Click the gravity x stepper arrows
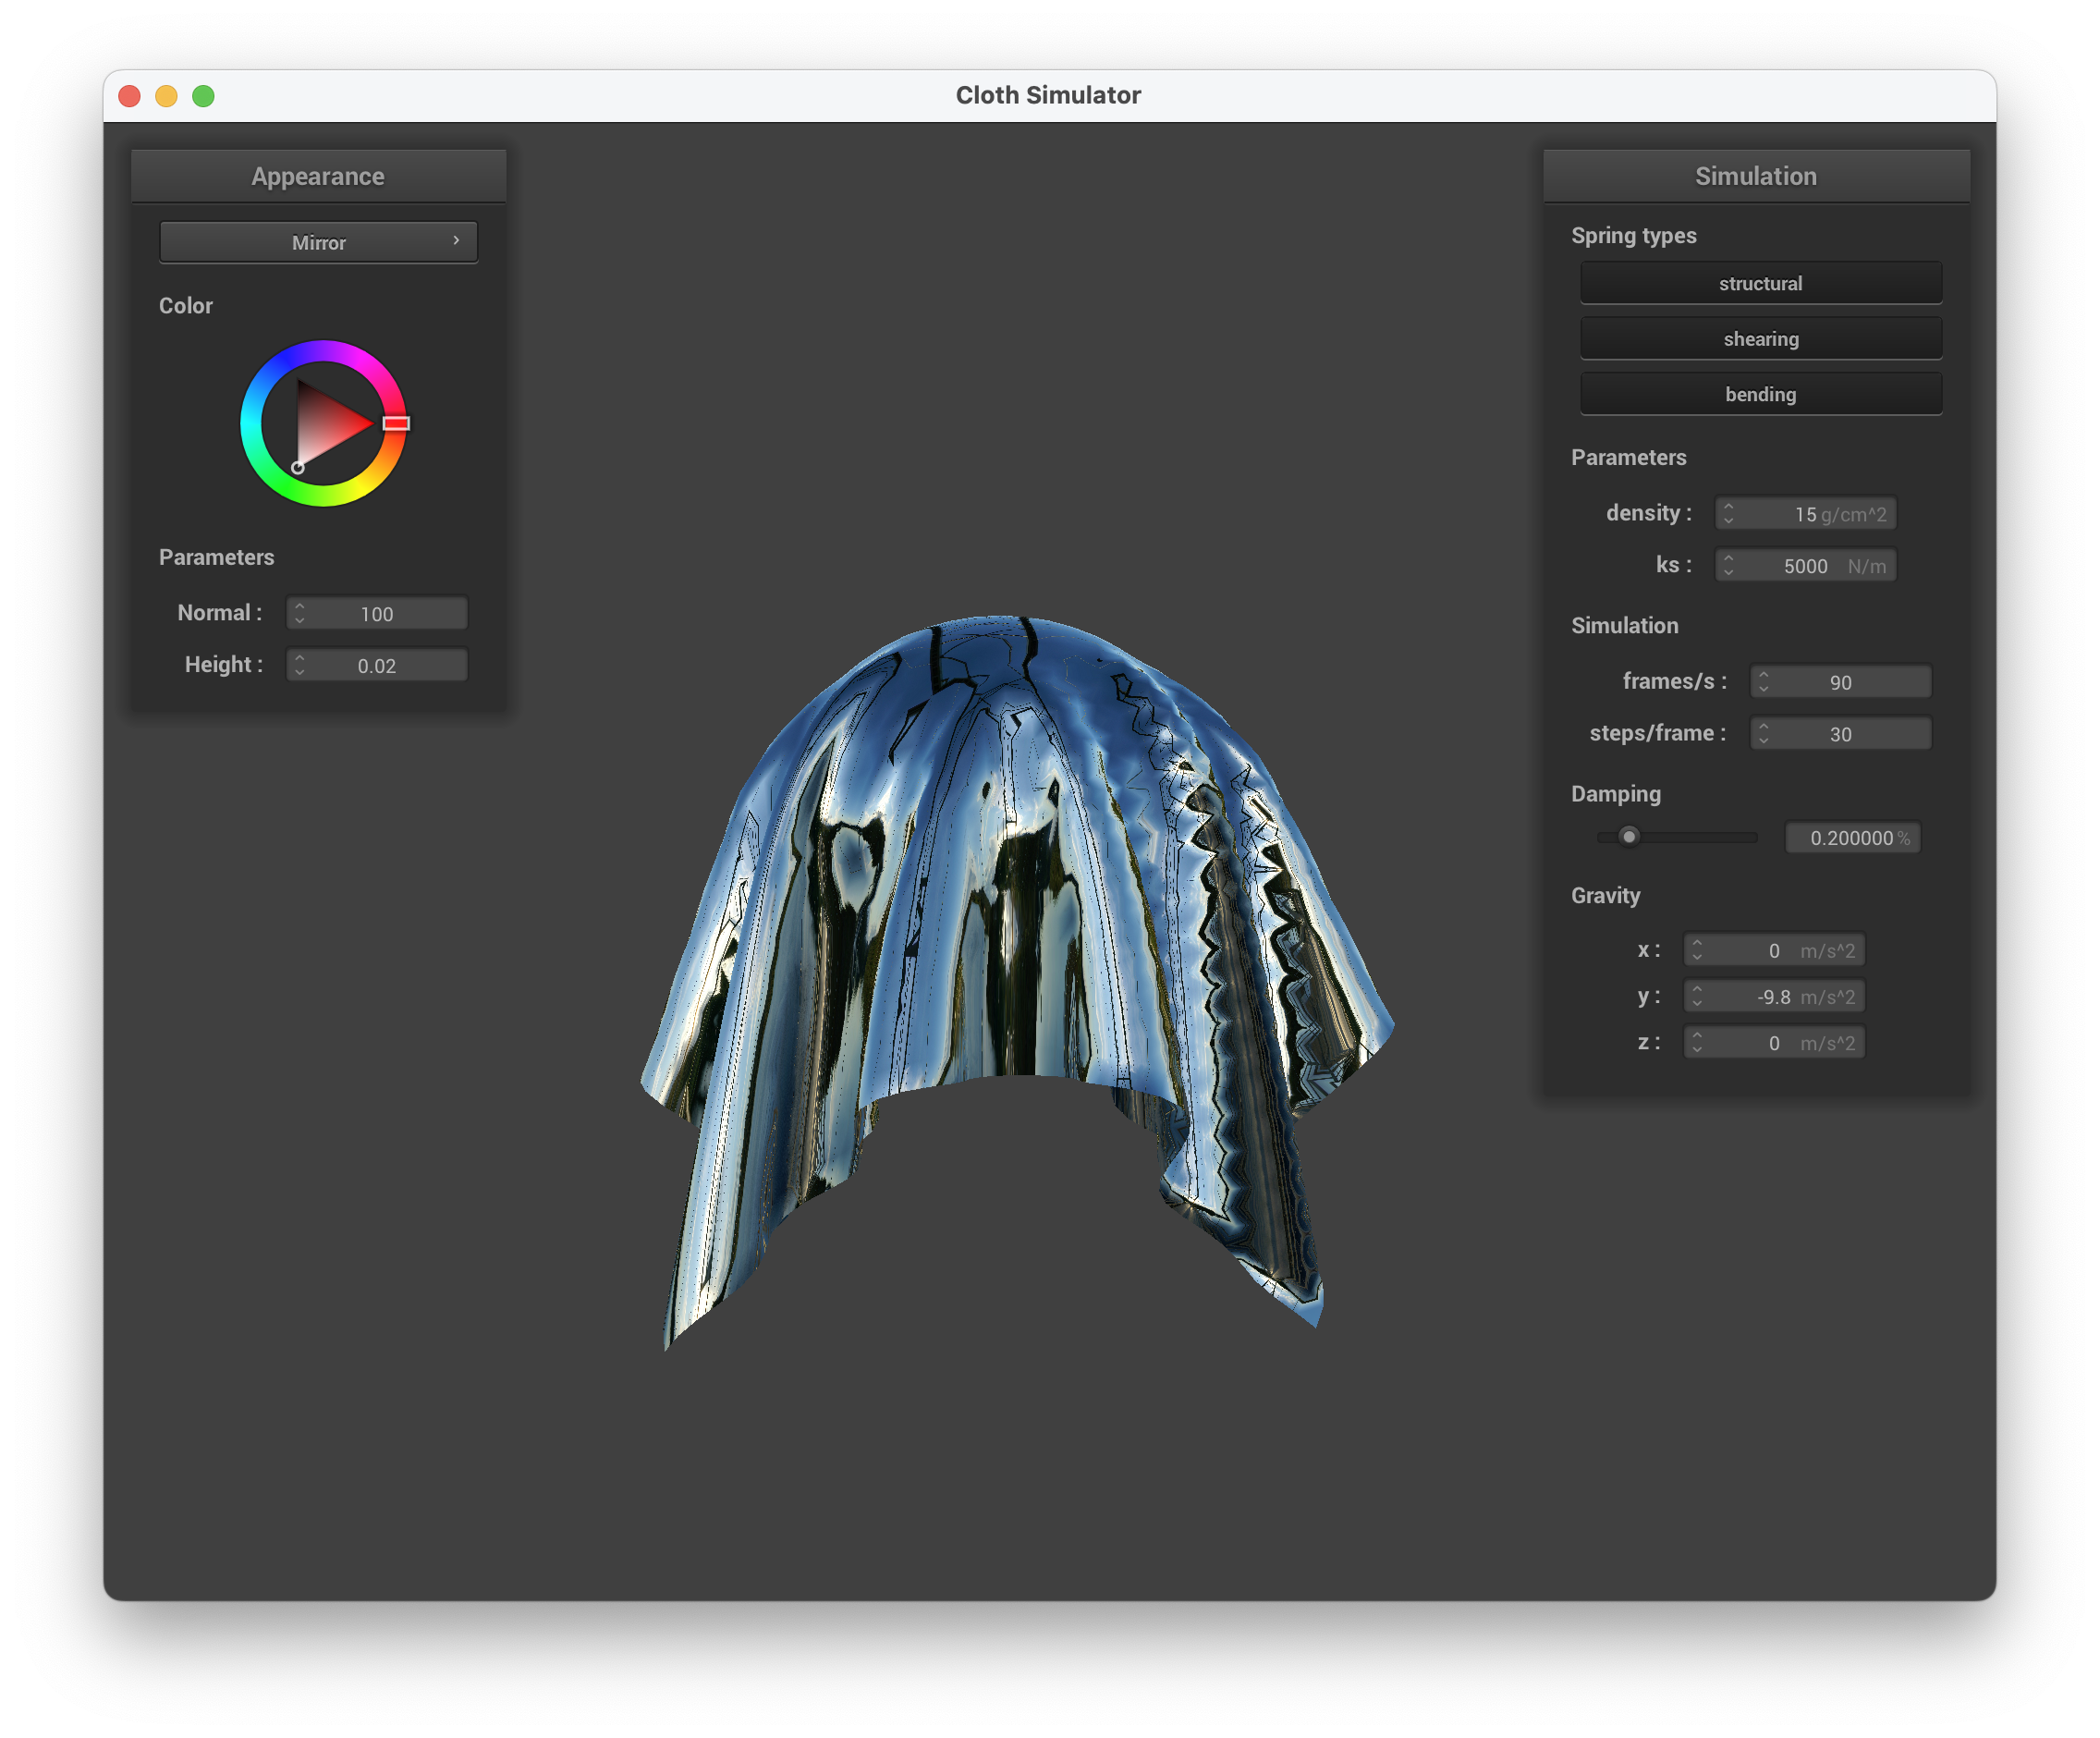This screenshot has height=1738, width=2100. [1696, 950]
